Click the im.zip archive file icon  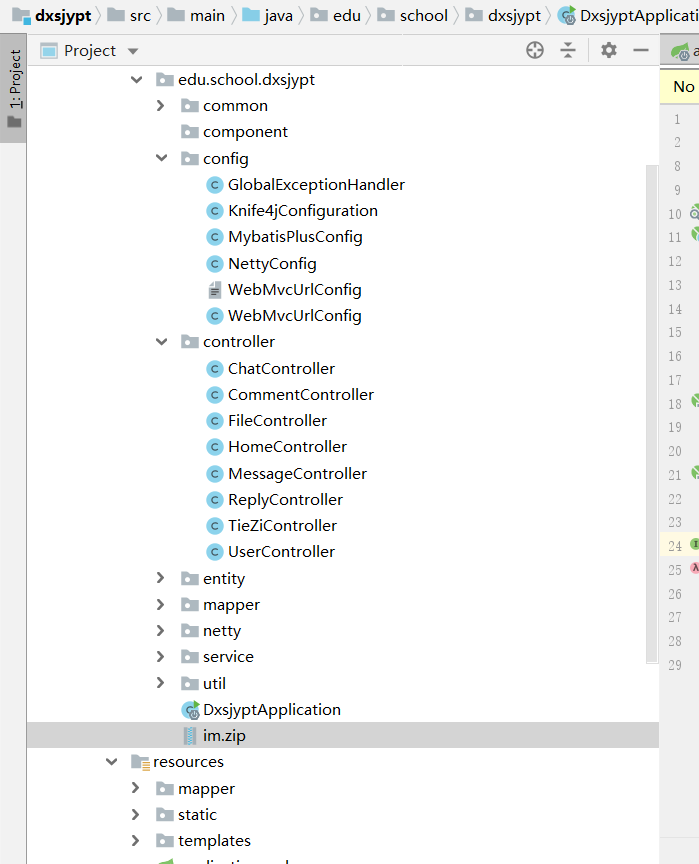pos(190,736)
